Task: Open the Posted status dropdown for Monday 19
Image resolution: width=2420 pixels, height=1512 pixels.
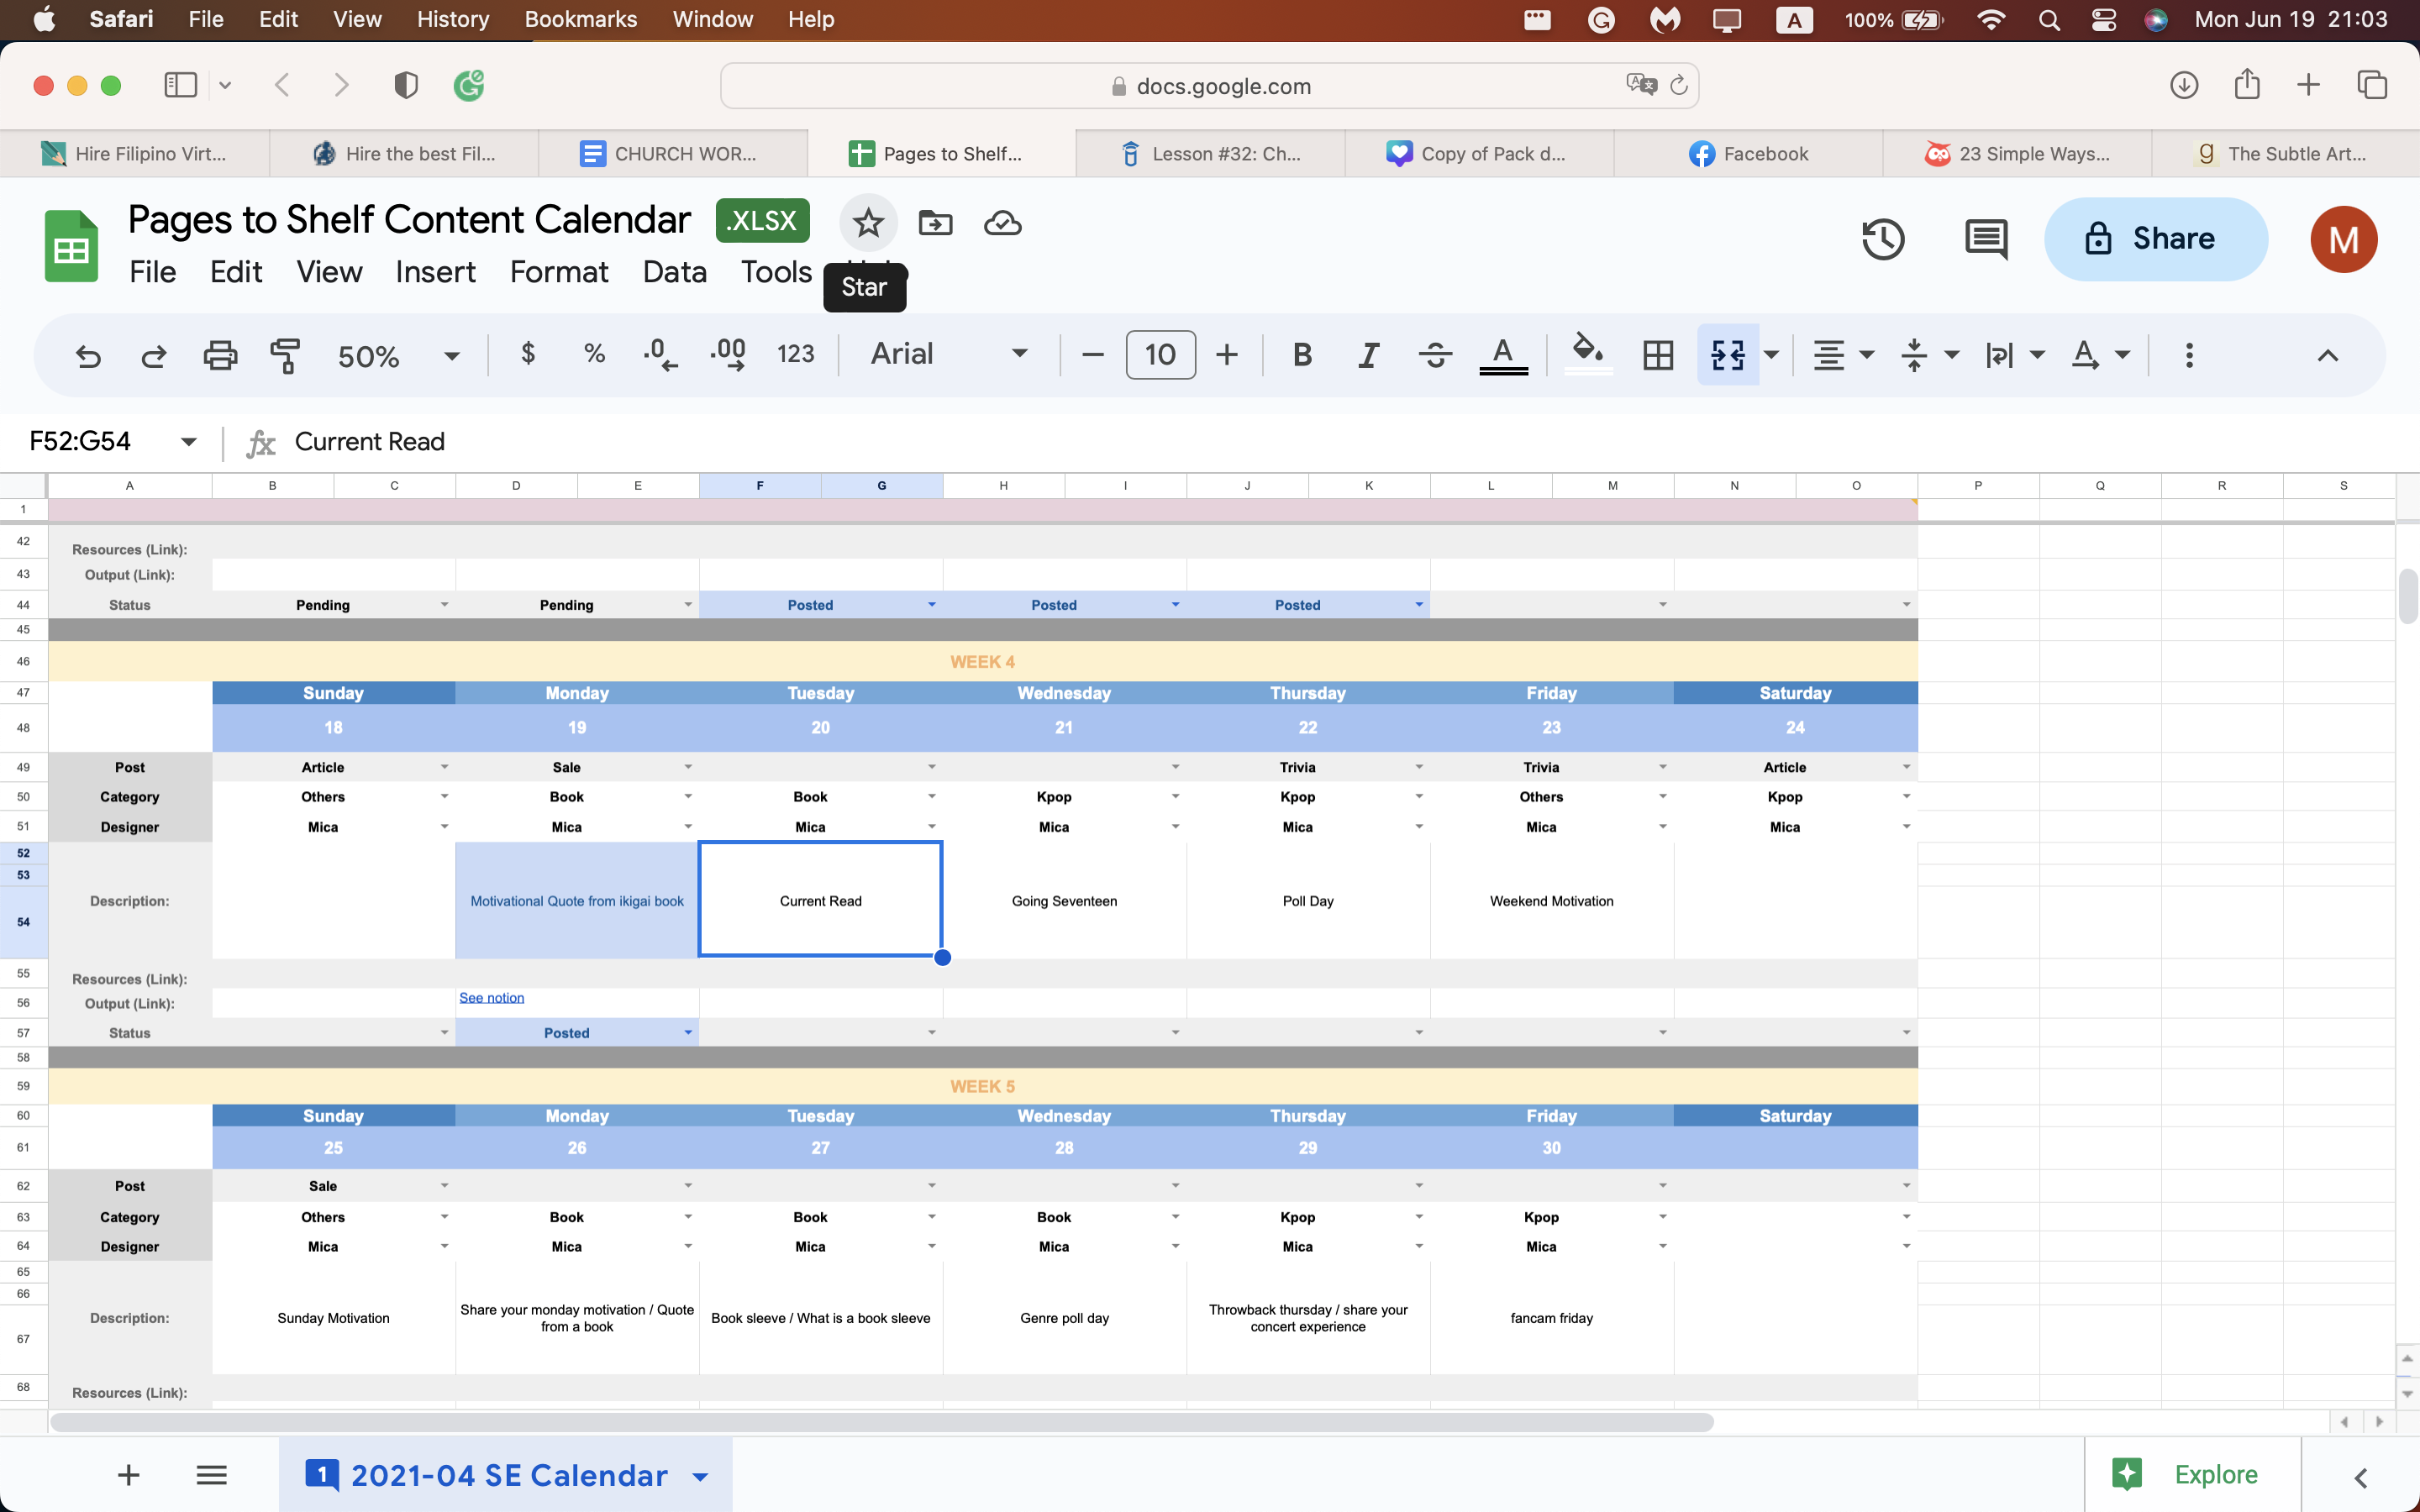Action: (688, 1032)
